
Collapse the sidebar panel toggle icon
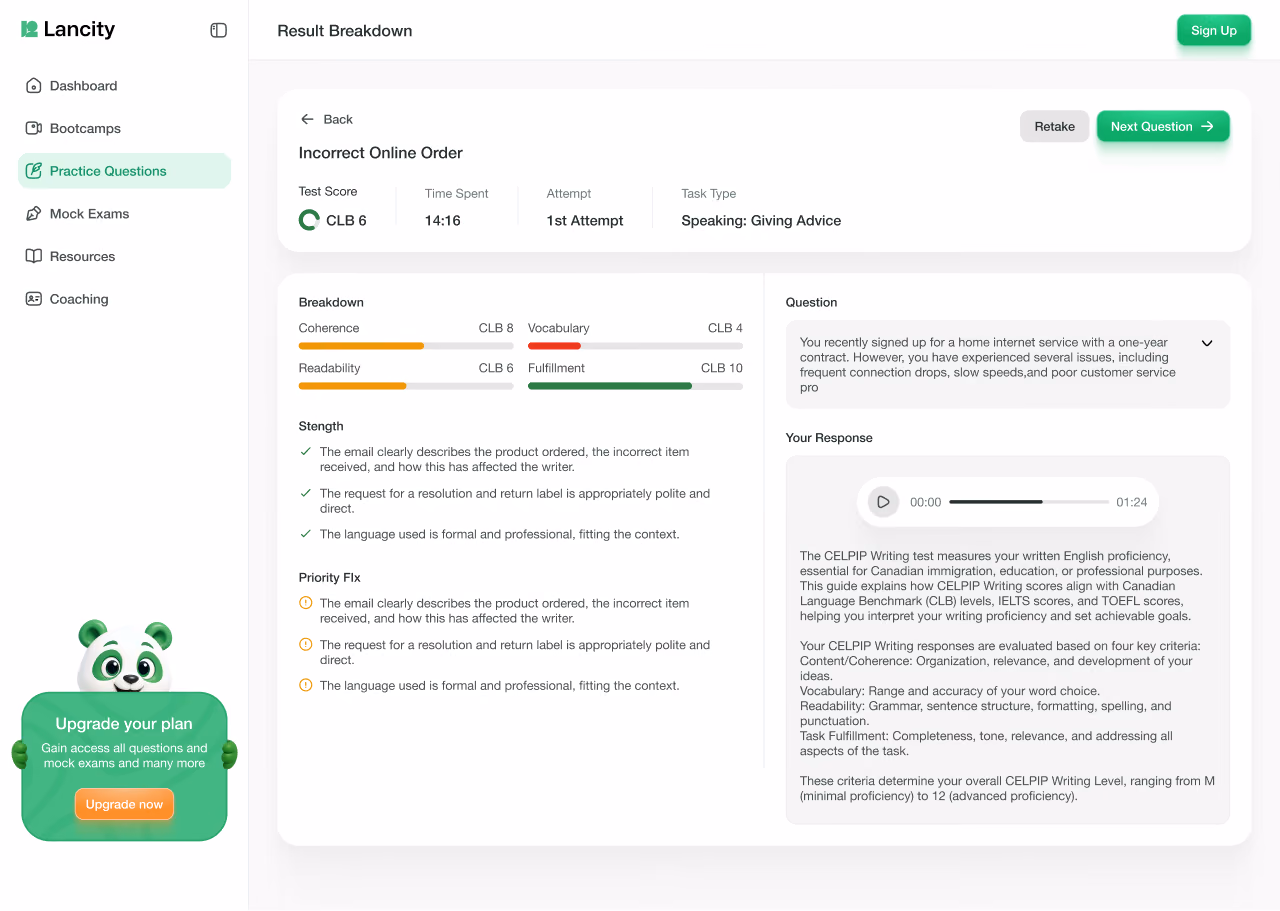coord(218,30)
